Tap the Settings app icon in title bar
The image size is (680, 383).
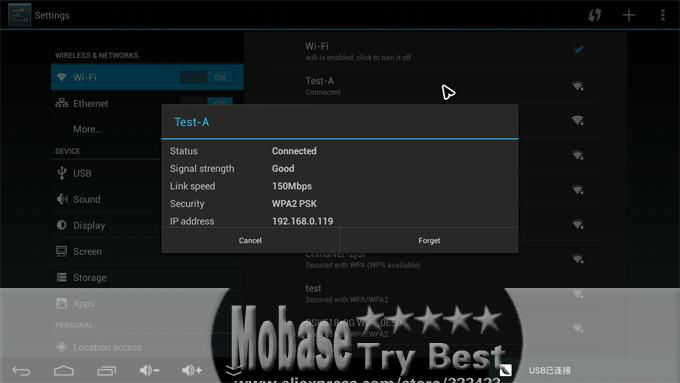pos(20,15)
